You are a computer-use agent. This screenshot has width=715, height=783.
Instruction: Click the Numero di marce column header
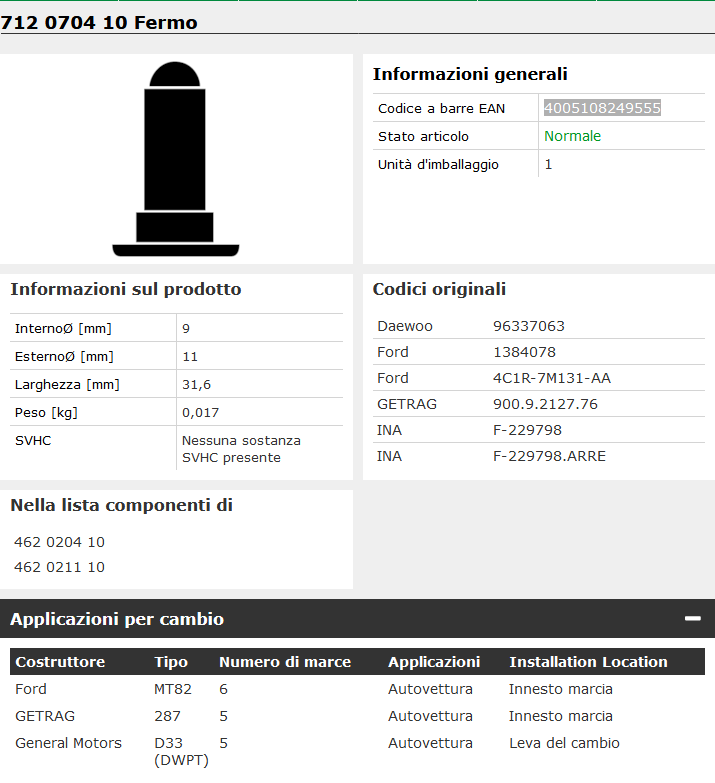tap(284, 662)
